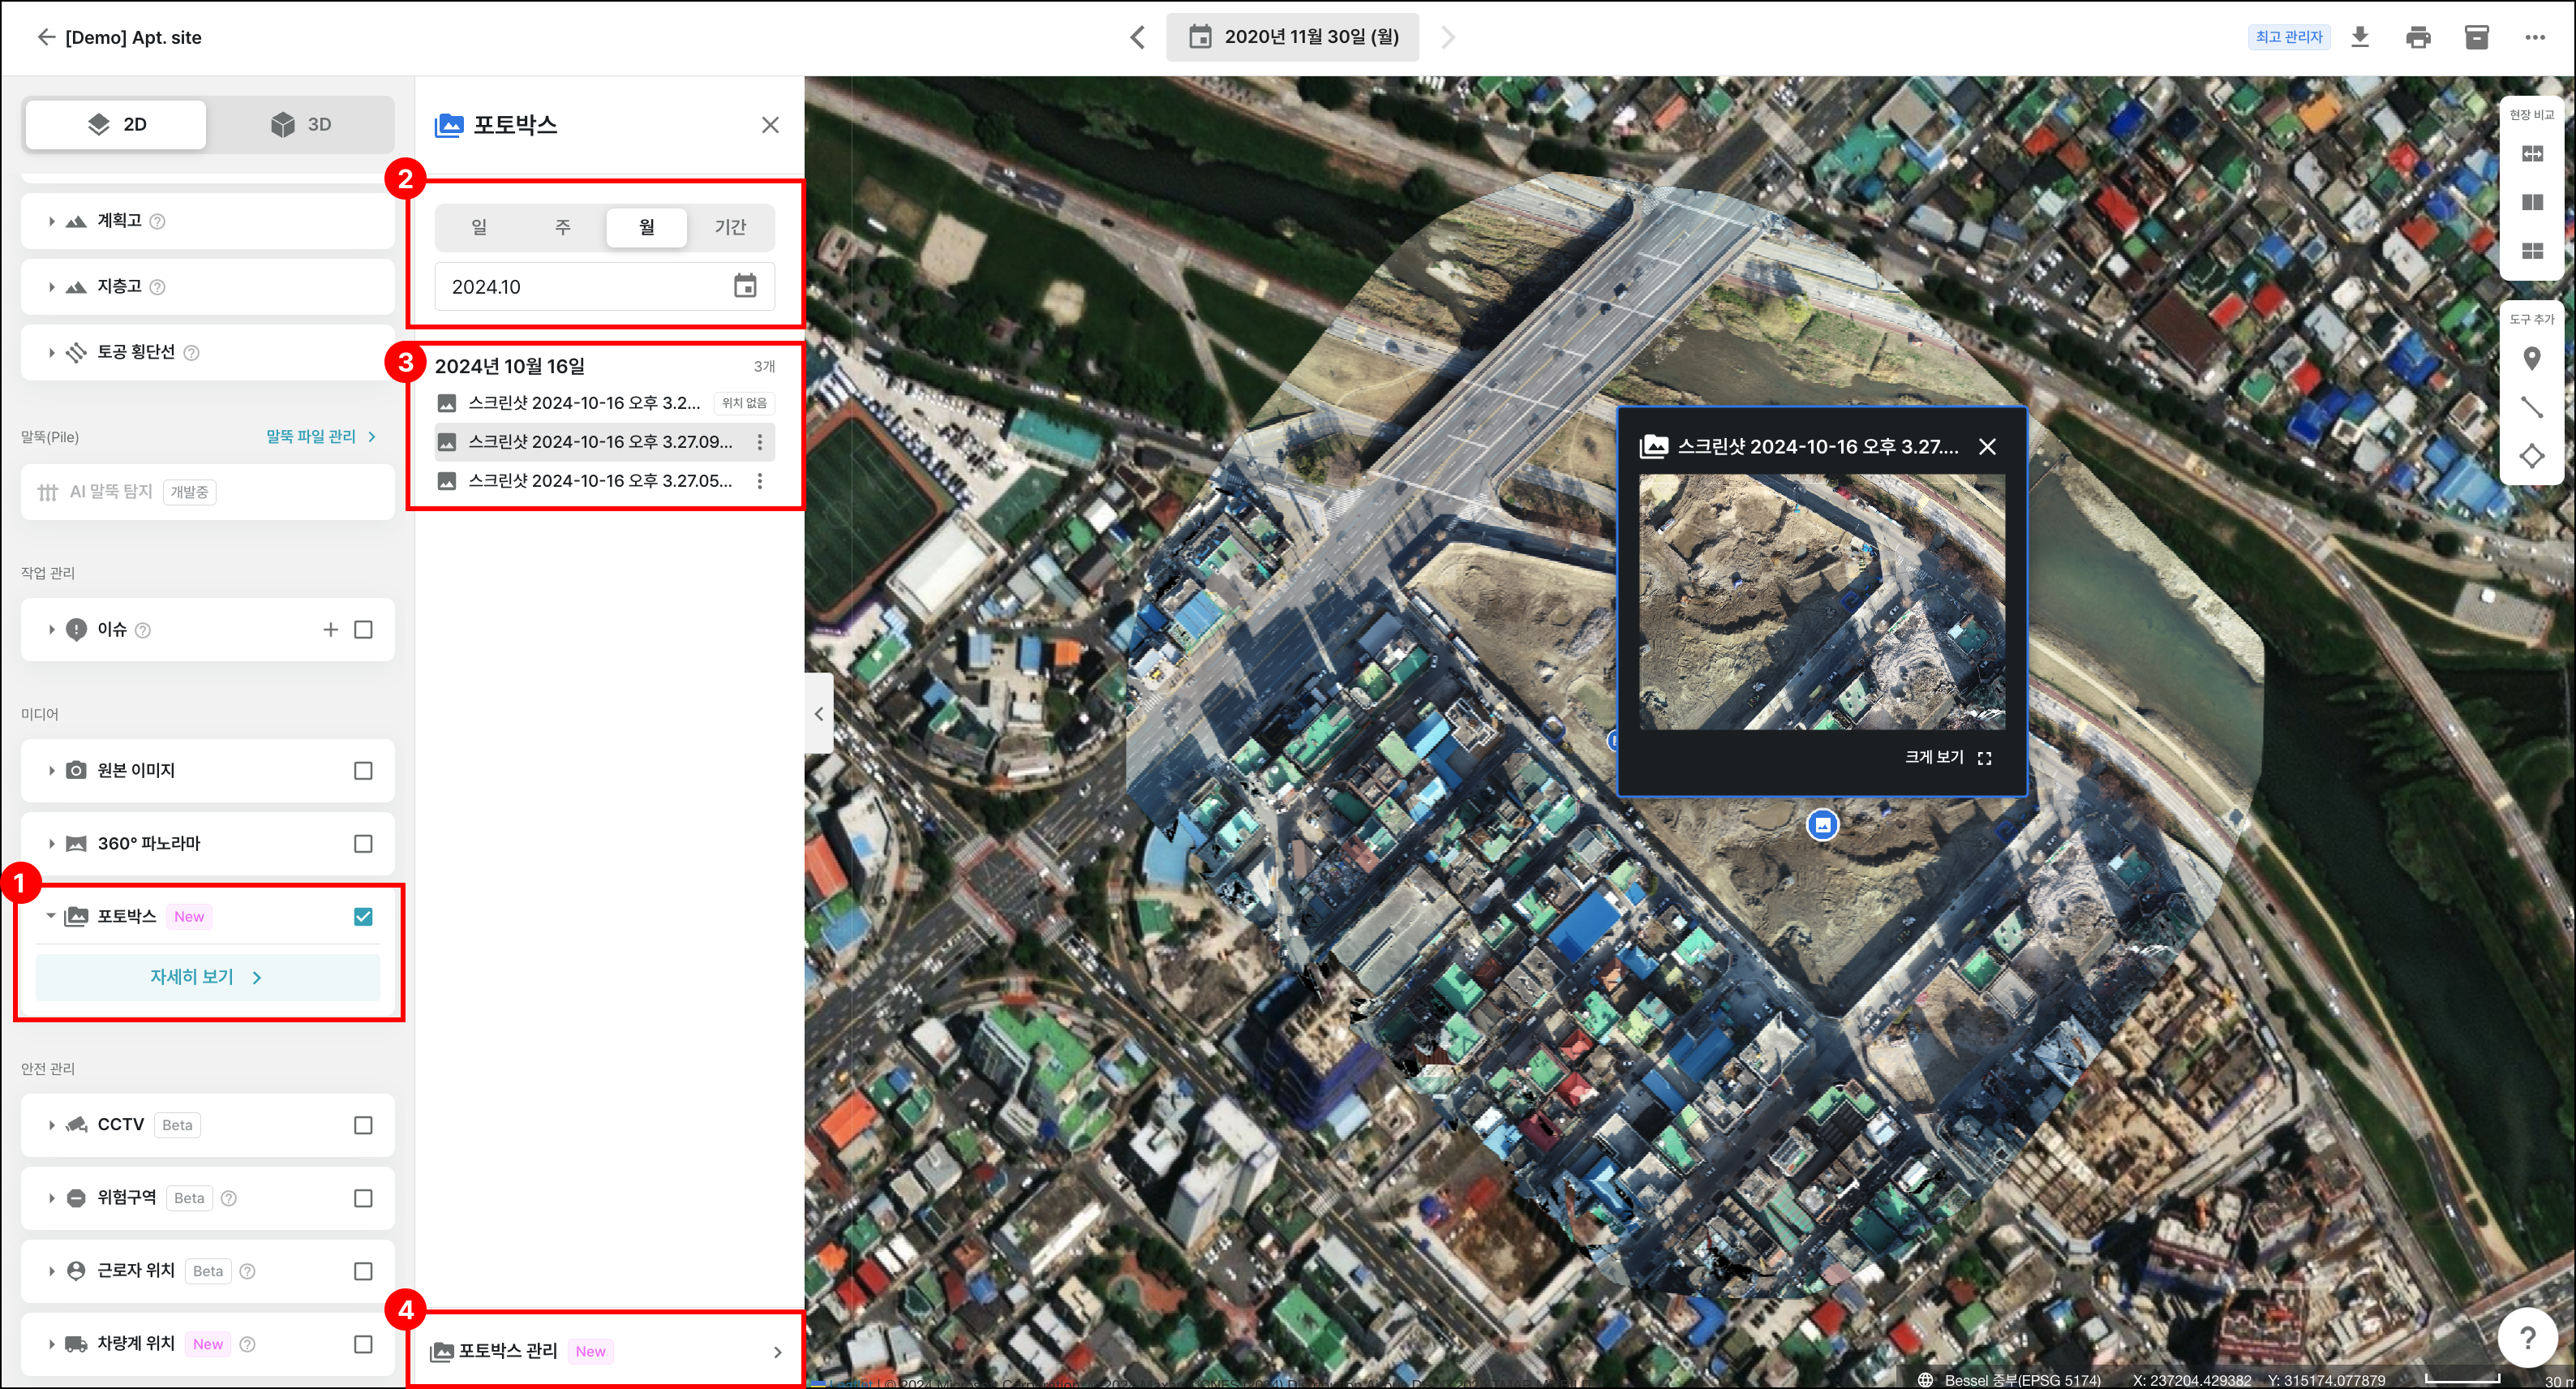2576x1389 pixels.
Task: Click the download icon in top bar
Action: [x=2360, y=37]
